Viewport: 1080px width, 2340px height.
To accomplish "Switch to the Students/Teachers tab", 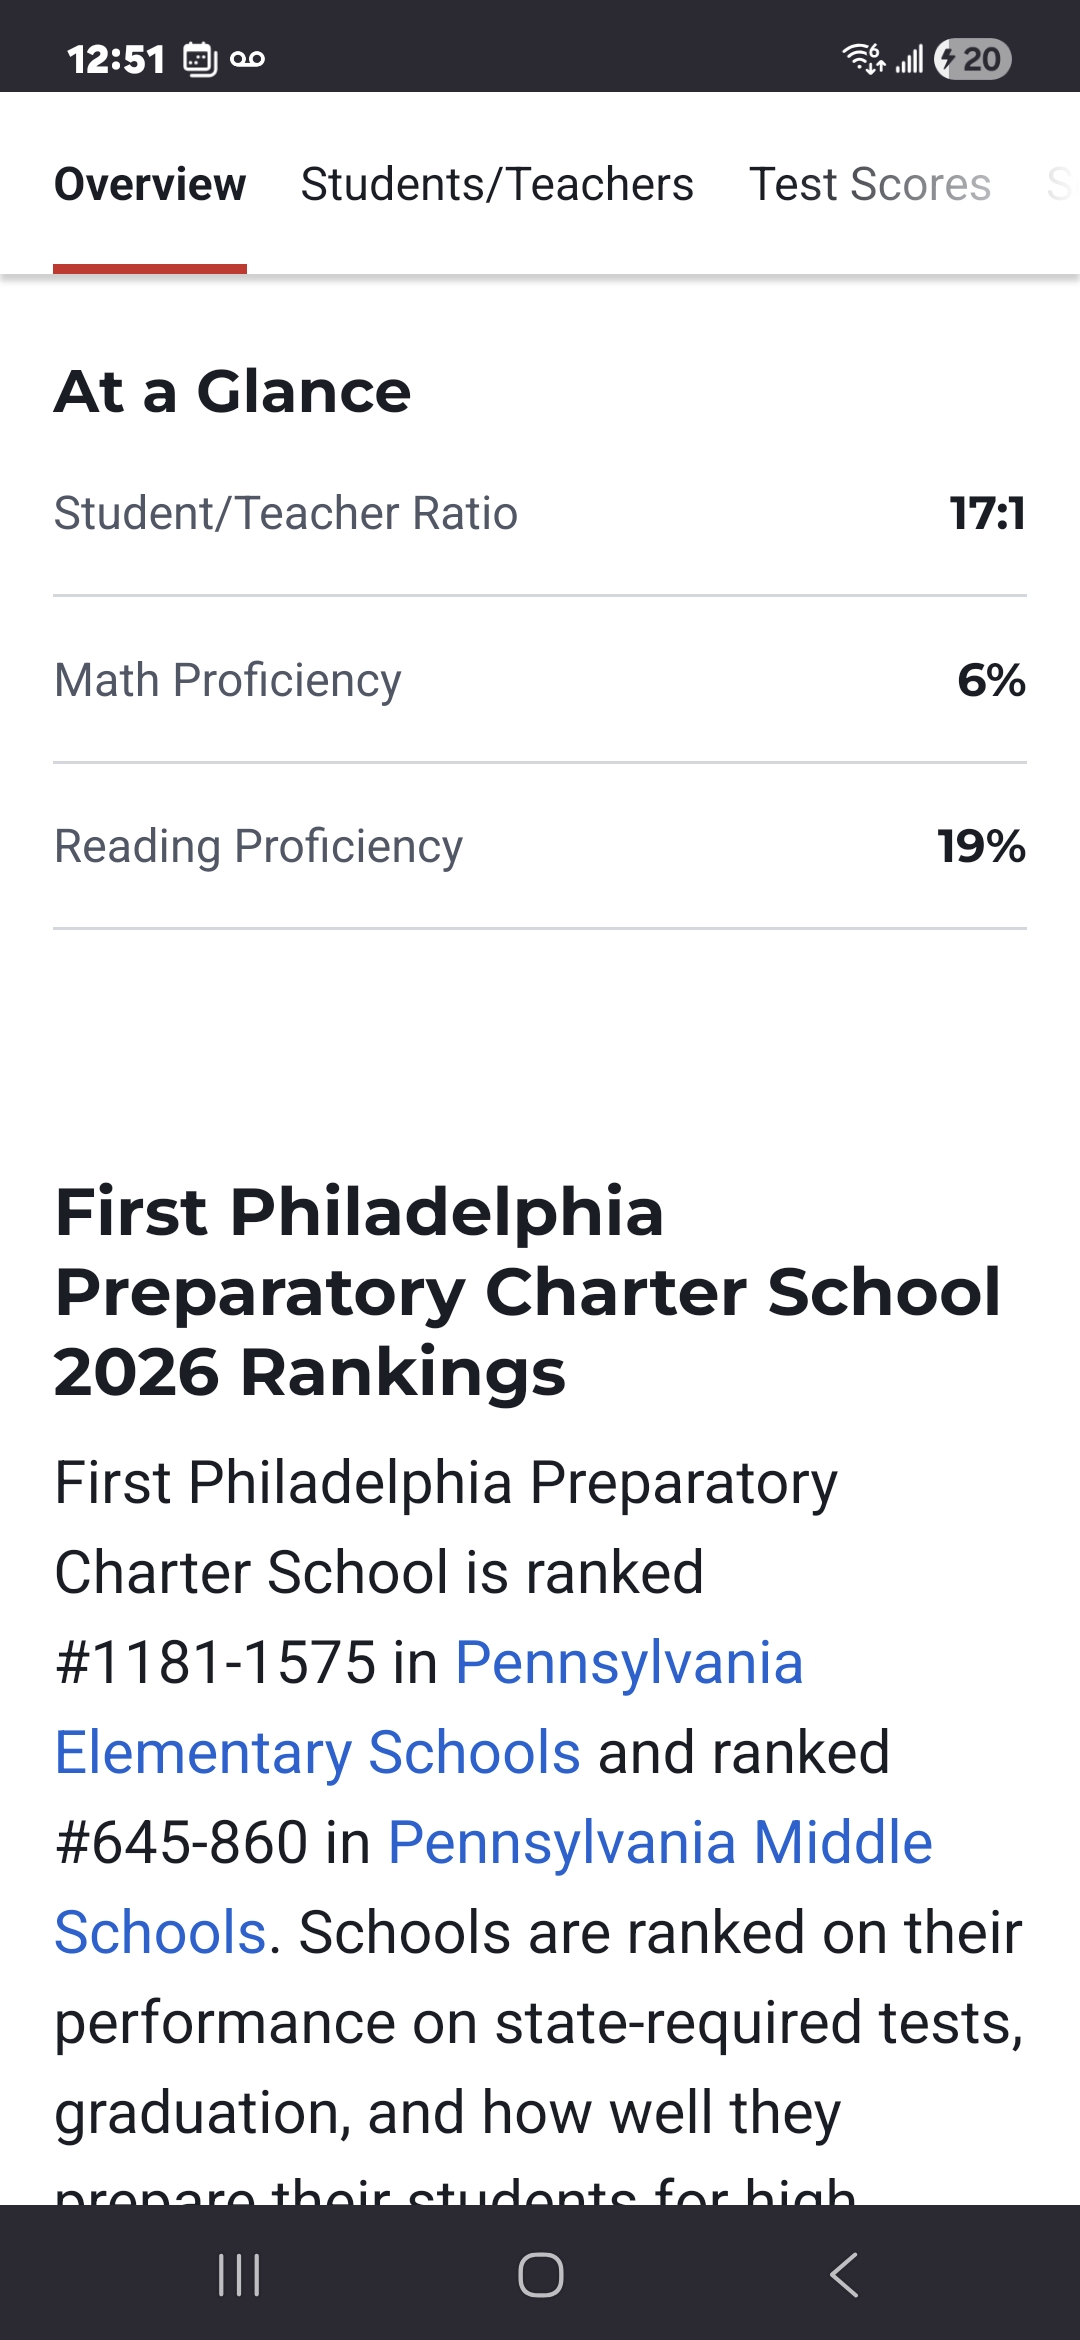I will pyautogui.click(x=497, y=184).
